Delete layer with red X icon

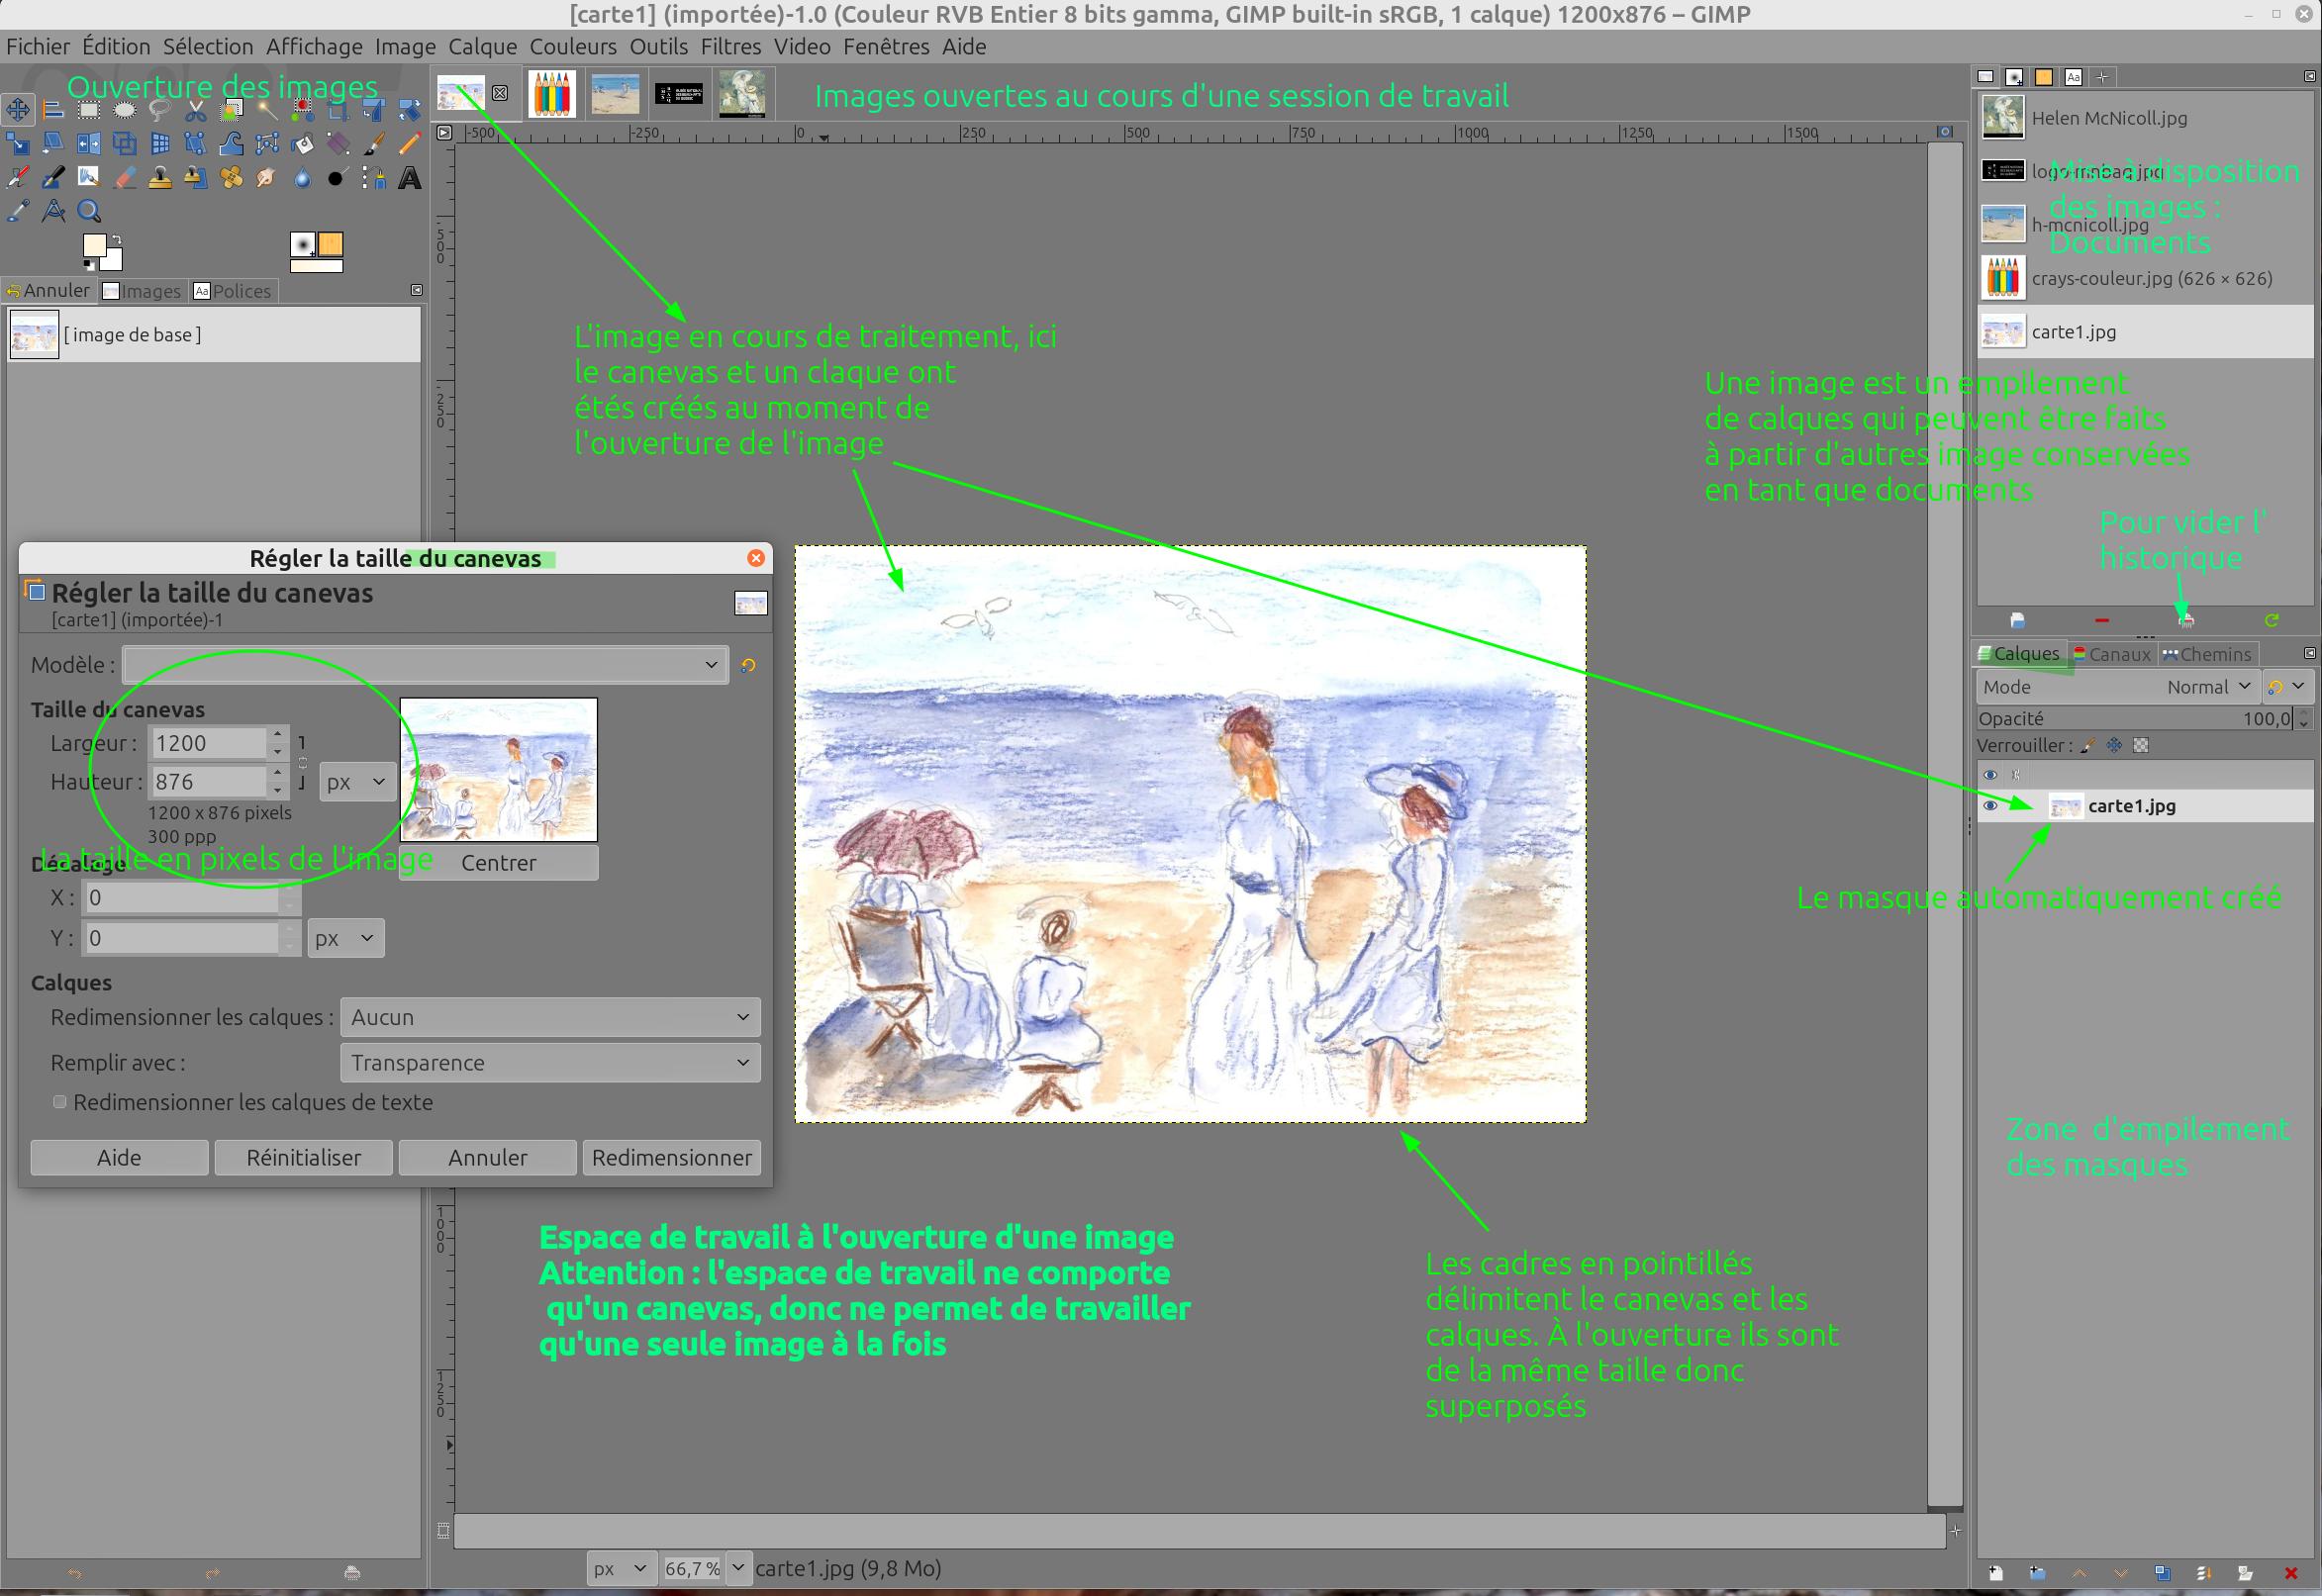(2291, 1573)
